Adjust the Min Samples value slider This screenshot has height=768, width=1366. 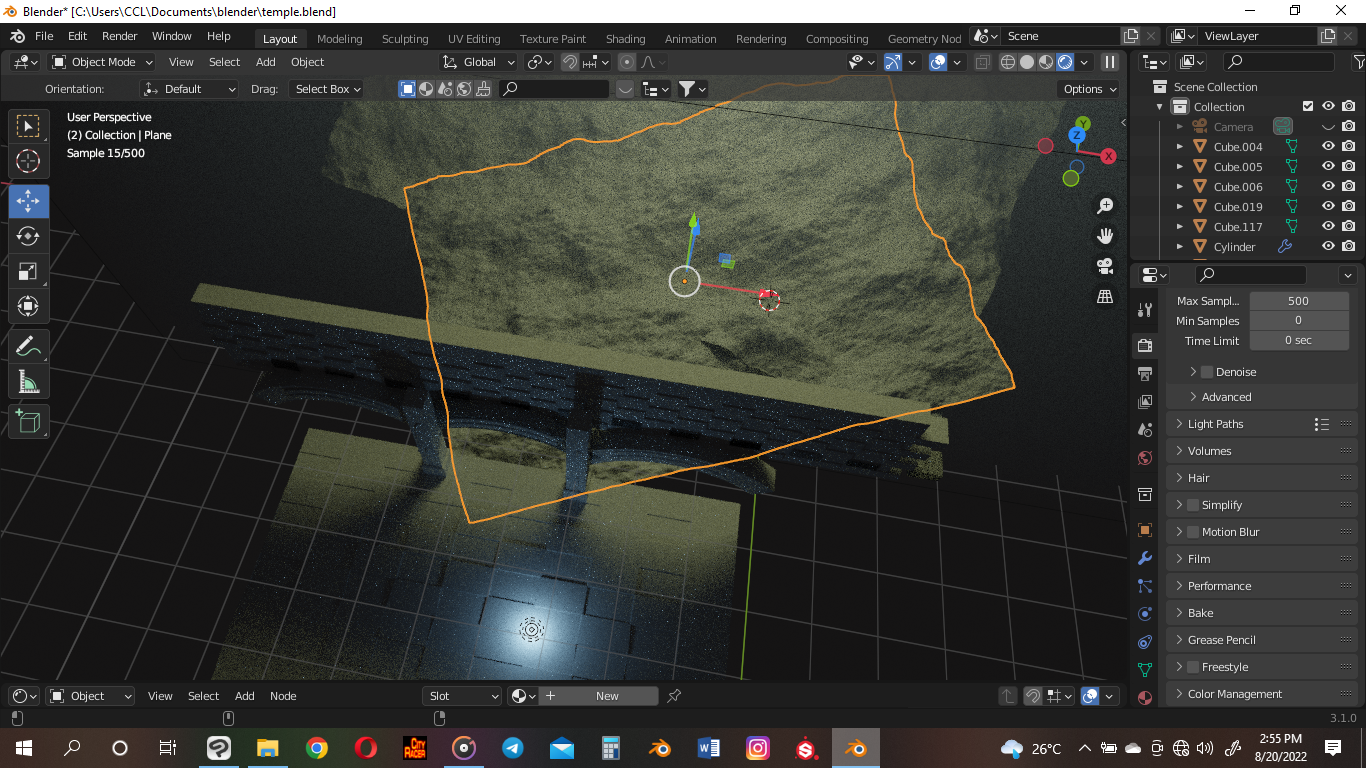coord(1299,320)
